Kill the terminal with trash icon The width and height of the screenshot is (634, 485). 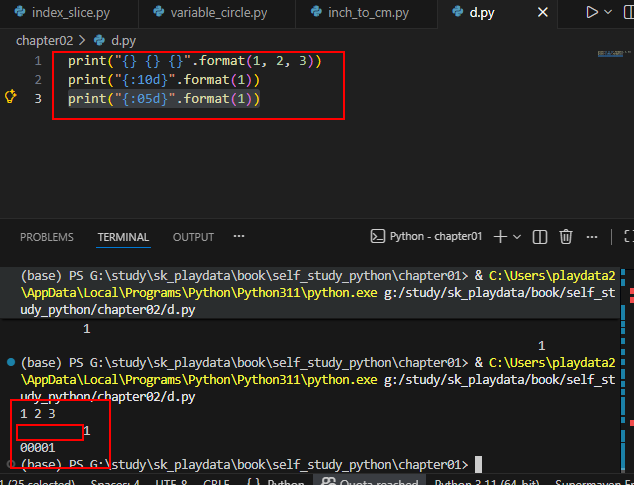(566, 237)
